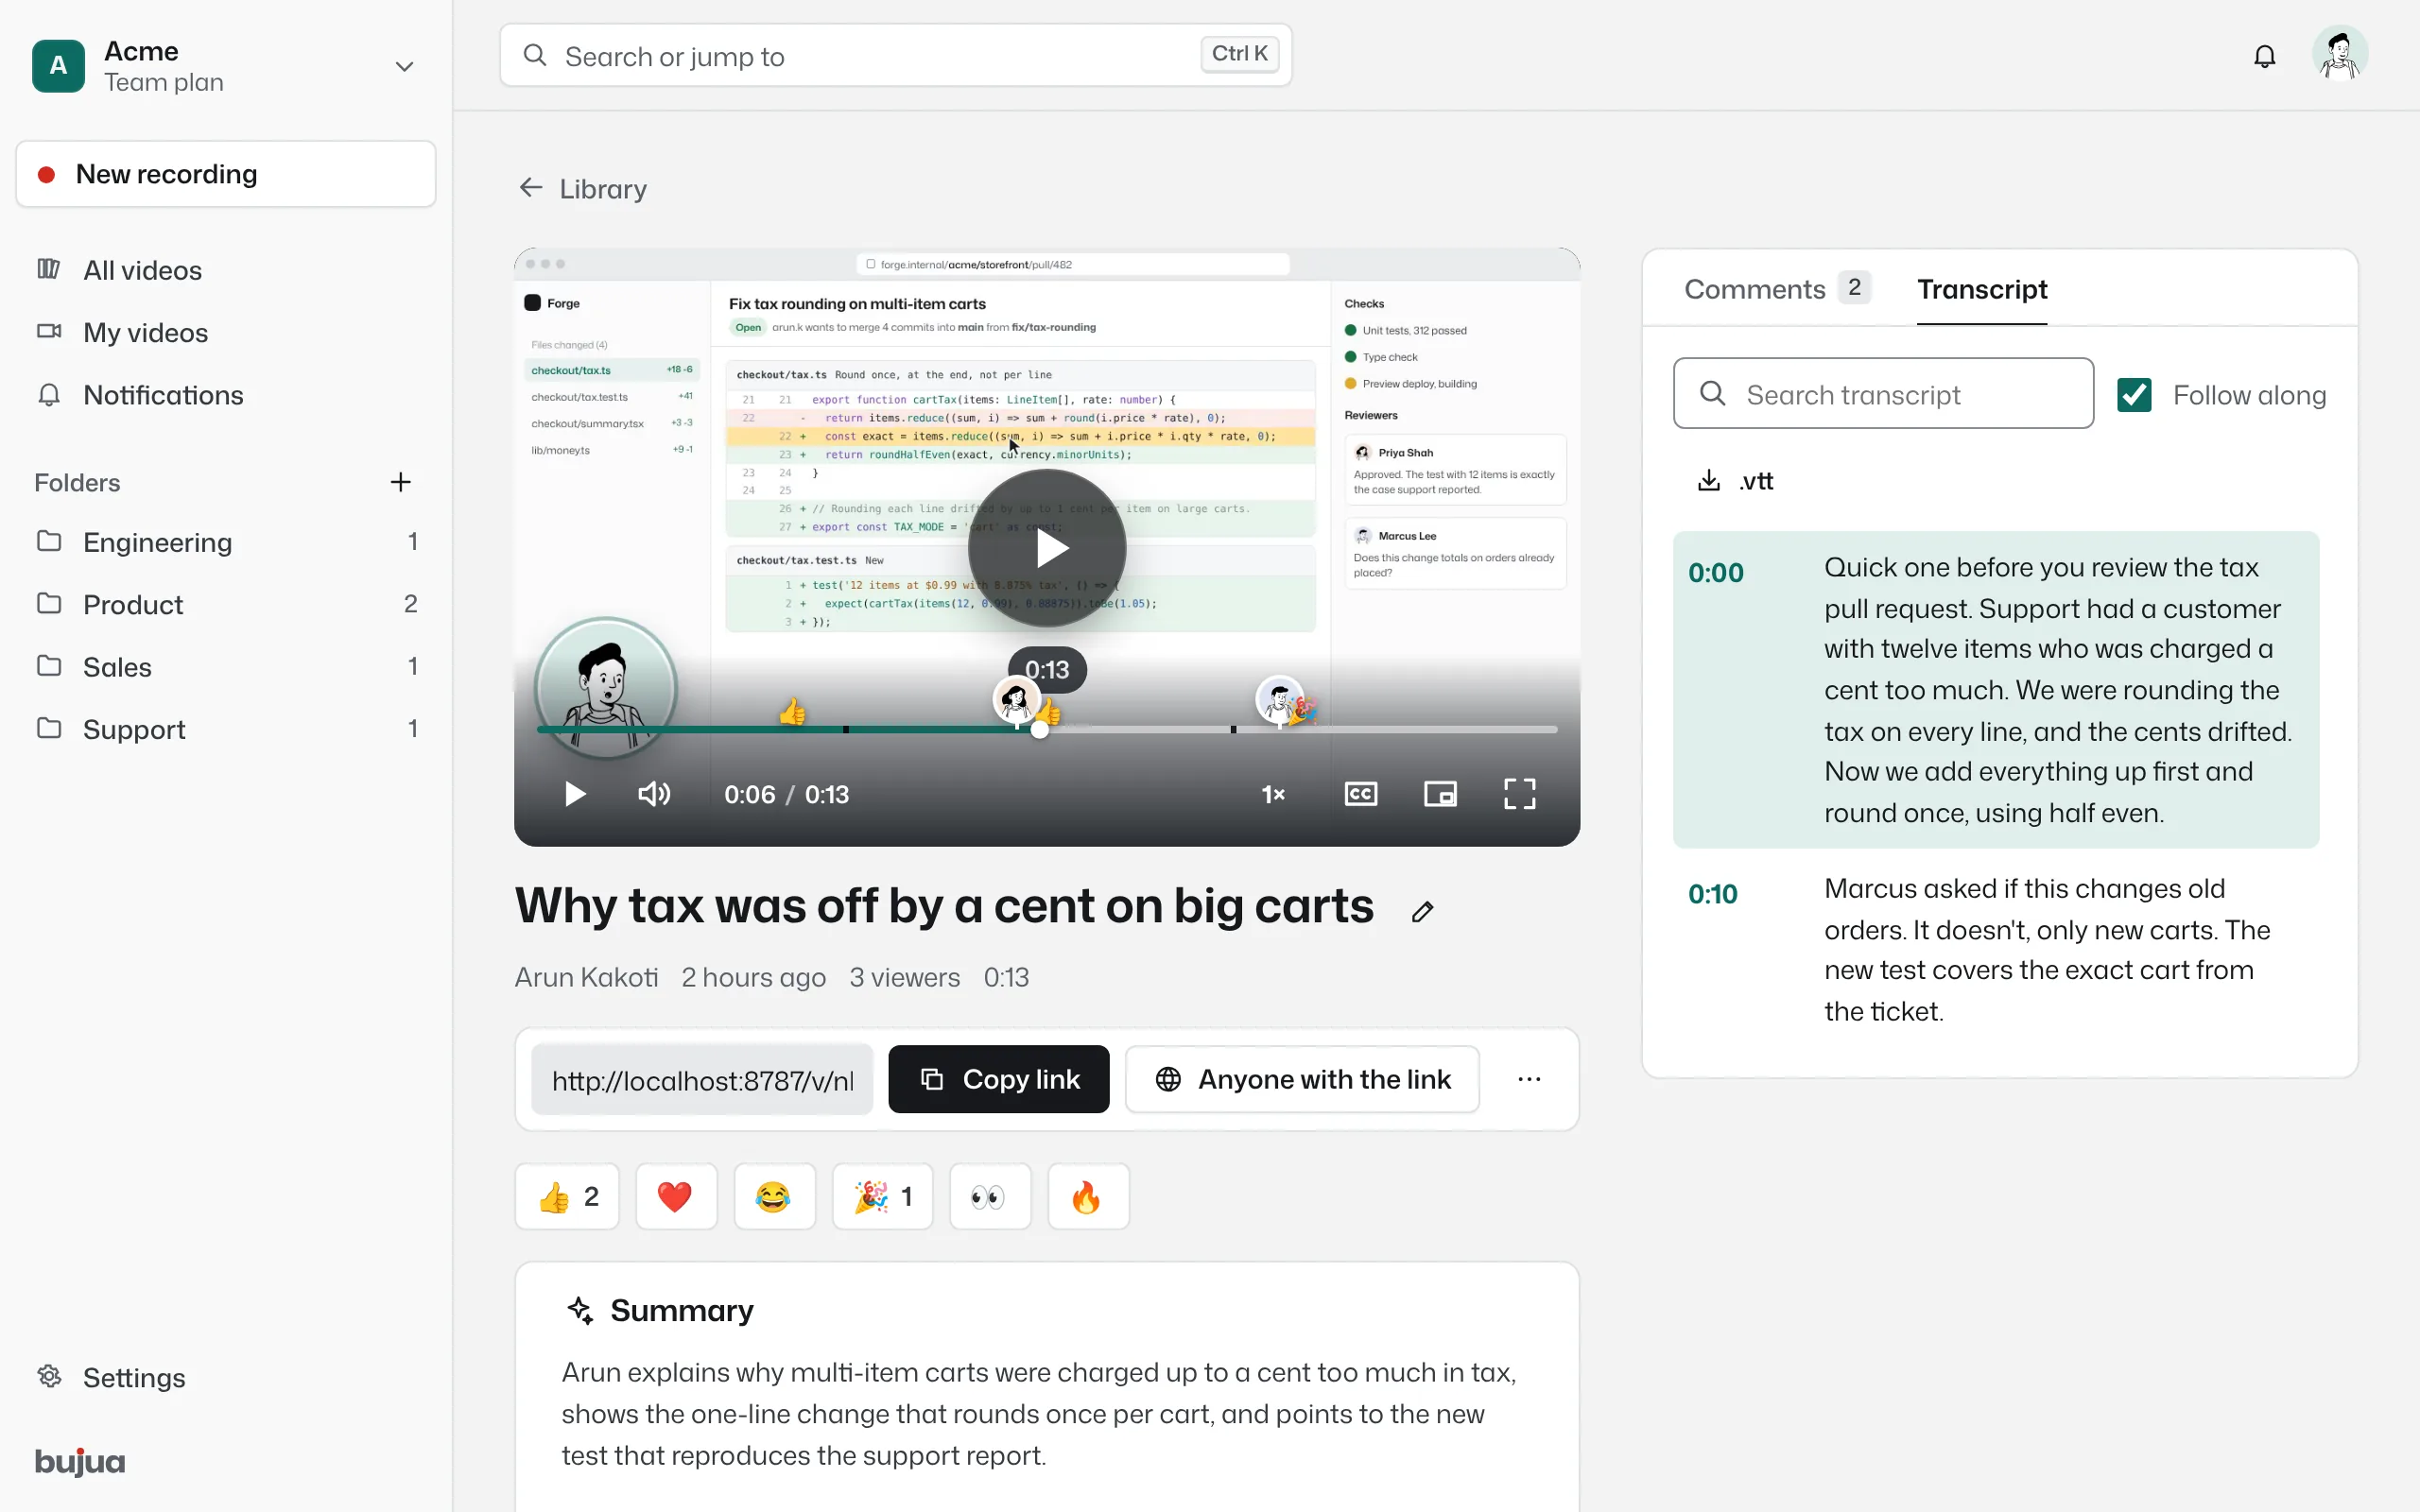Screen dimensions: 2420x1512
Task: Click the large center play button on video
Action: (1047, 548)
